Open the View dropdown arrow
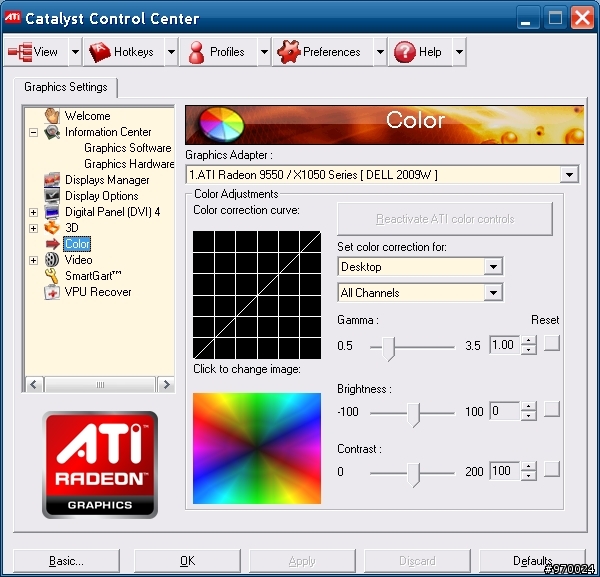Image resolution: width=600 pixels, height=577 pixels. click(x=75, y=52)
